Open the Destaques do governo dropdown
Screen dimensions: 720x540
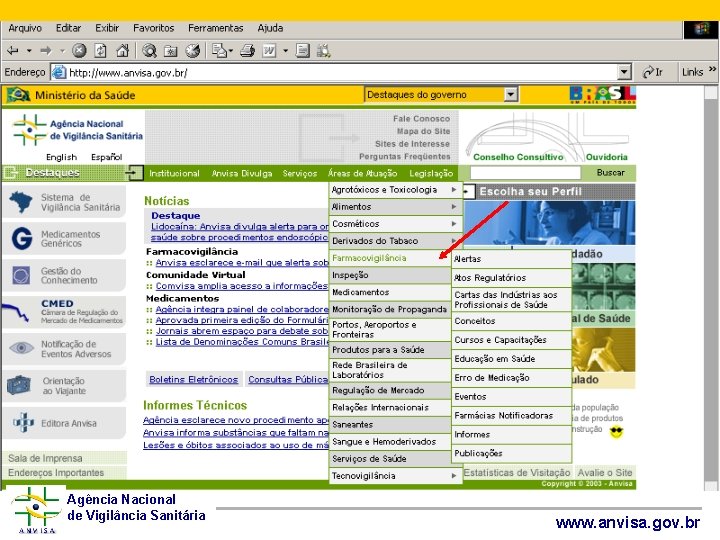pos(511,95)
